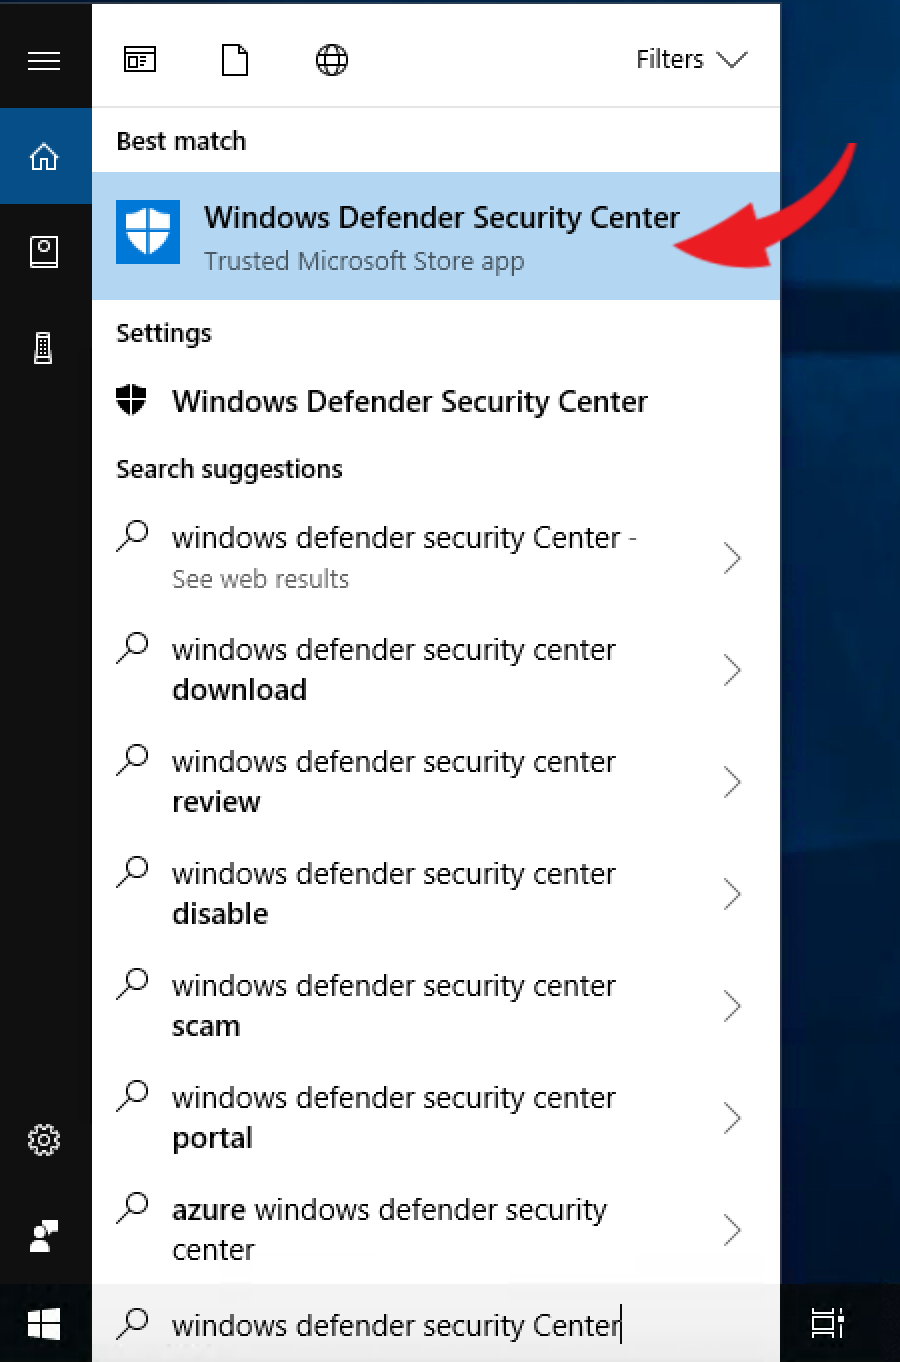Filter results by web globe icon

click(x=332, y=60)
